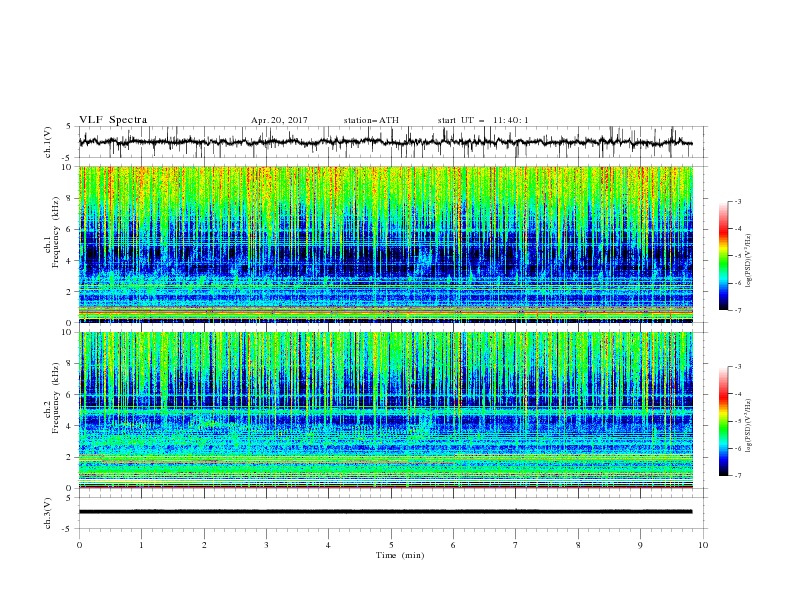Click the '3' tick label on time axis

point(267,545)
